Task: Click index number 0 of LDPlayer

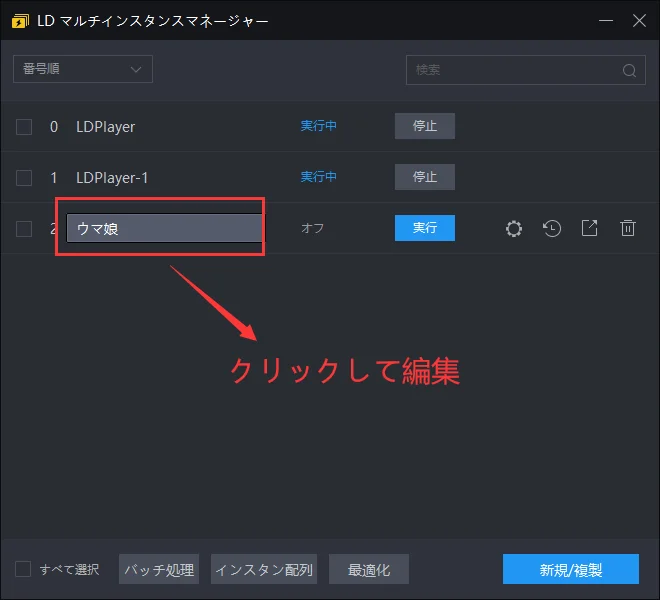Action: [54, 127]
